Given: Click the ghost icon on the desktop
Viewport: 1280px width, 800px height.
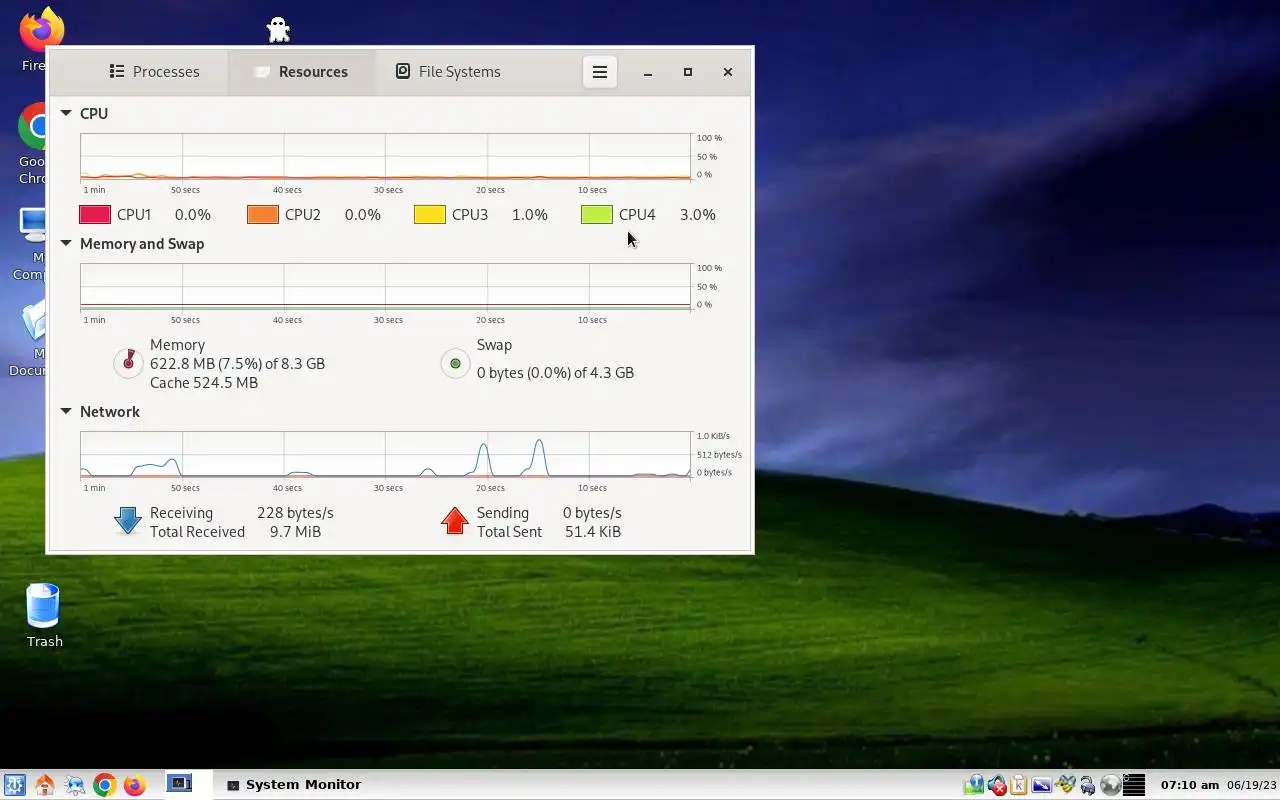Looking at the screenshot, I should point(278,29).
